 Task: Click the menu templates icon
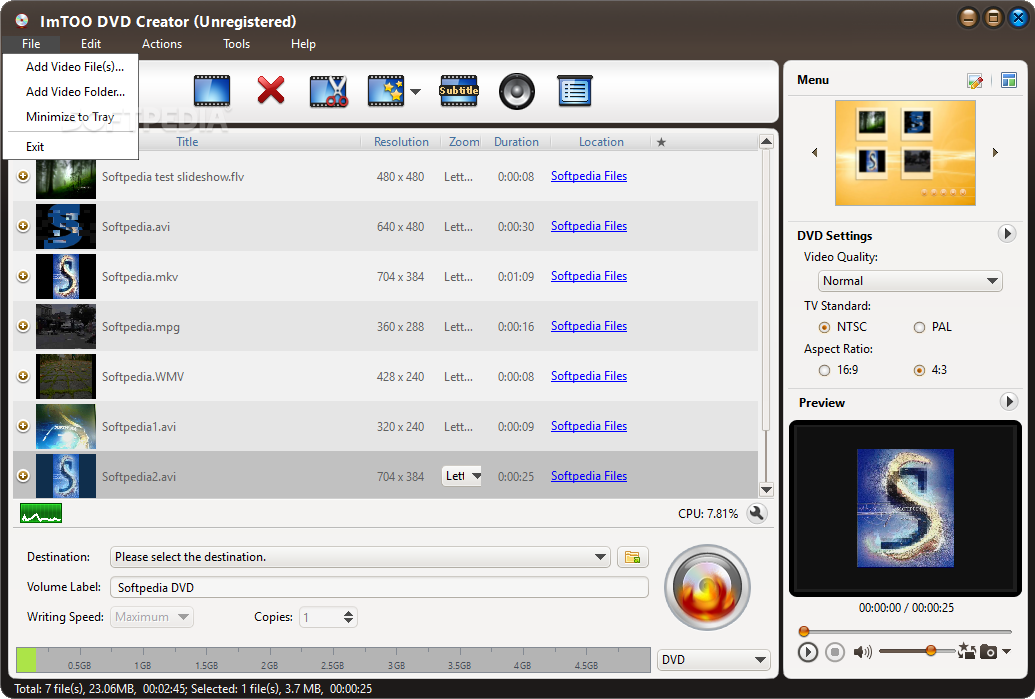point(1009,81)
